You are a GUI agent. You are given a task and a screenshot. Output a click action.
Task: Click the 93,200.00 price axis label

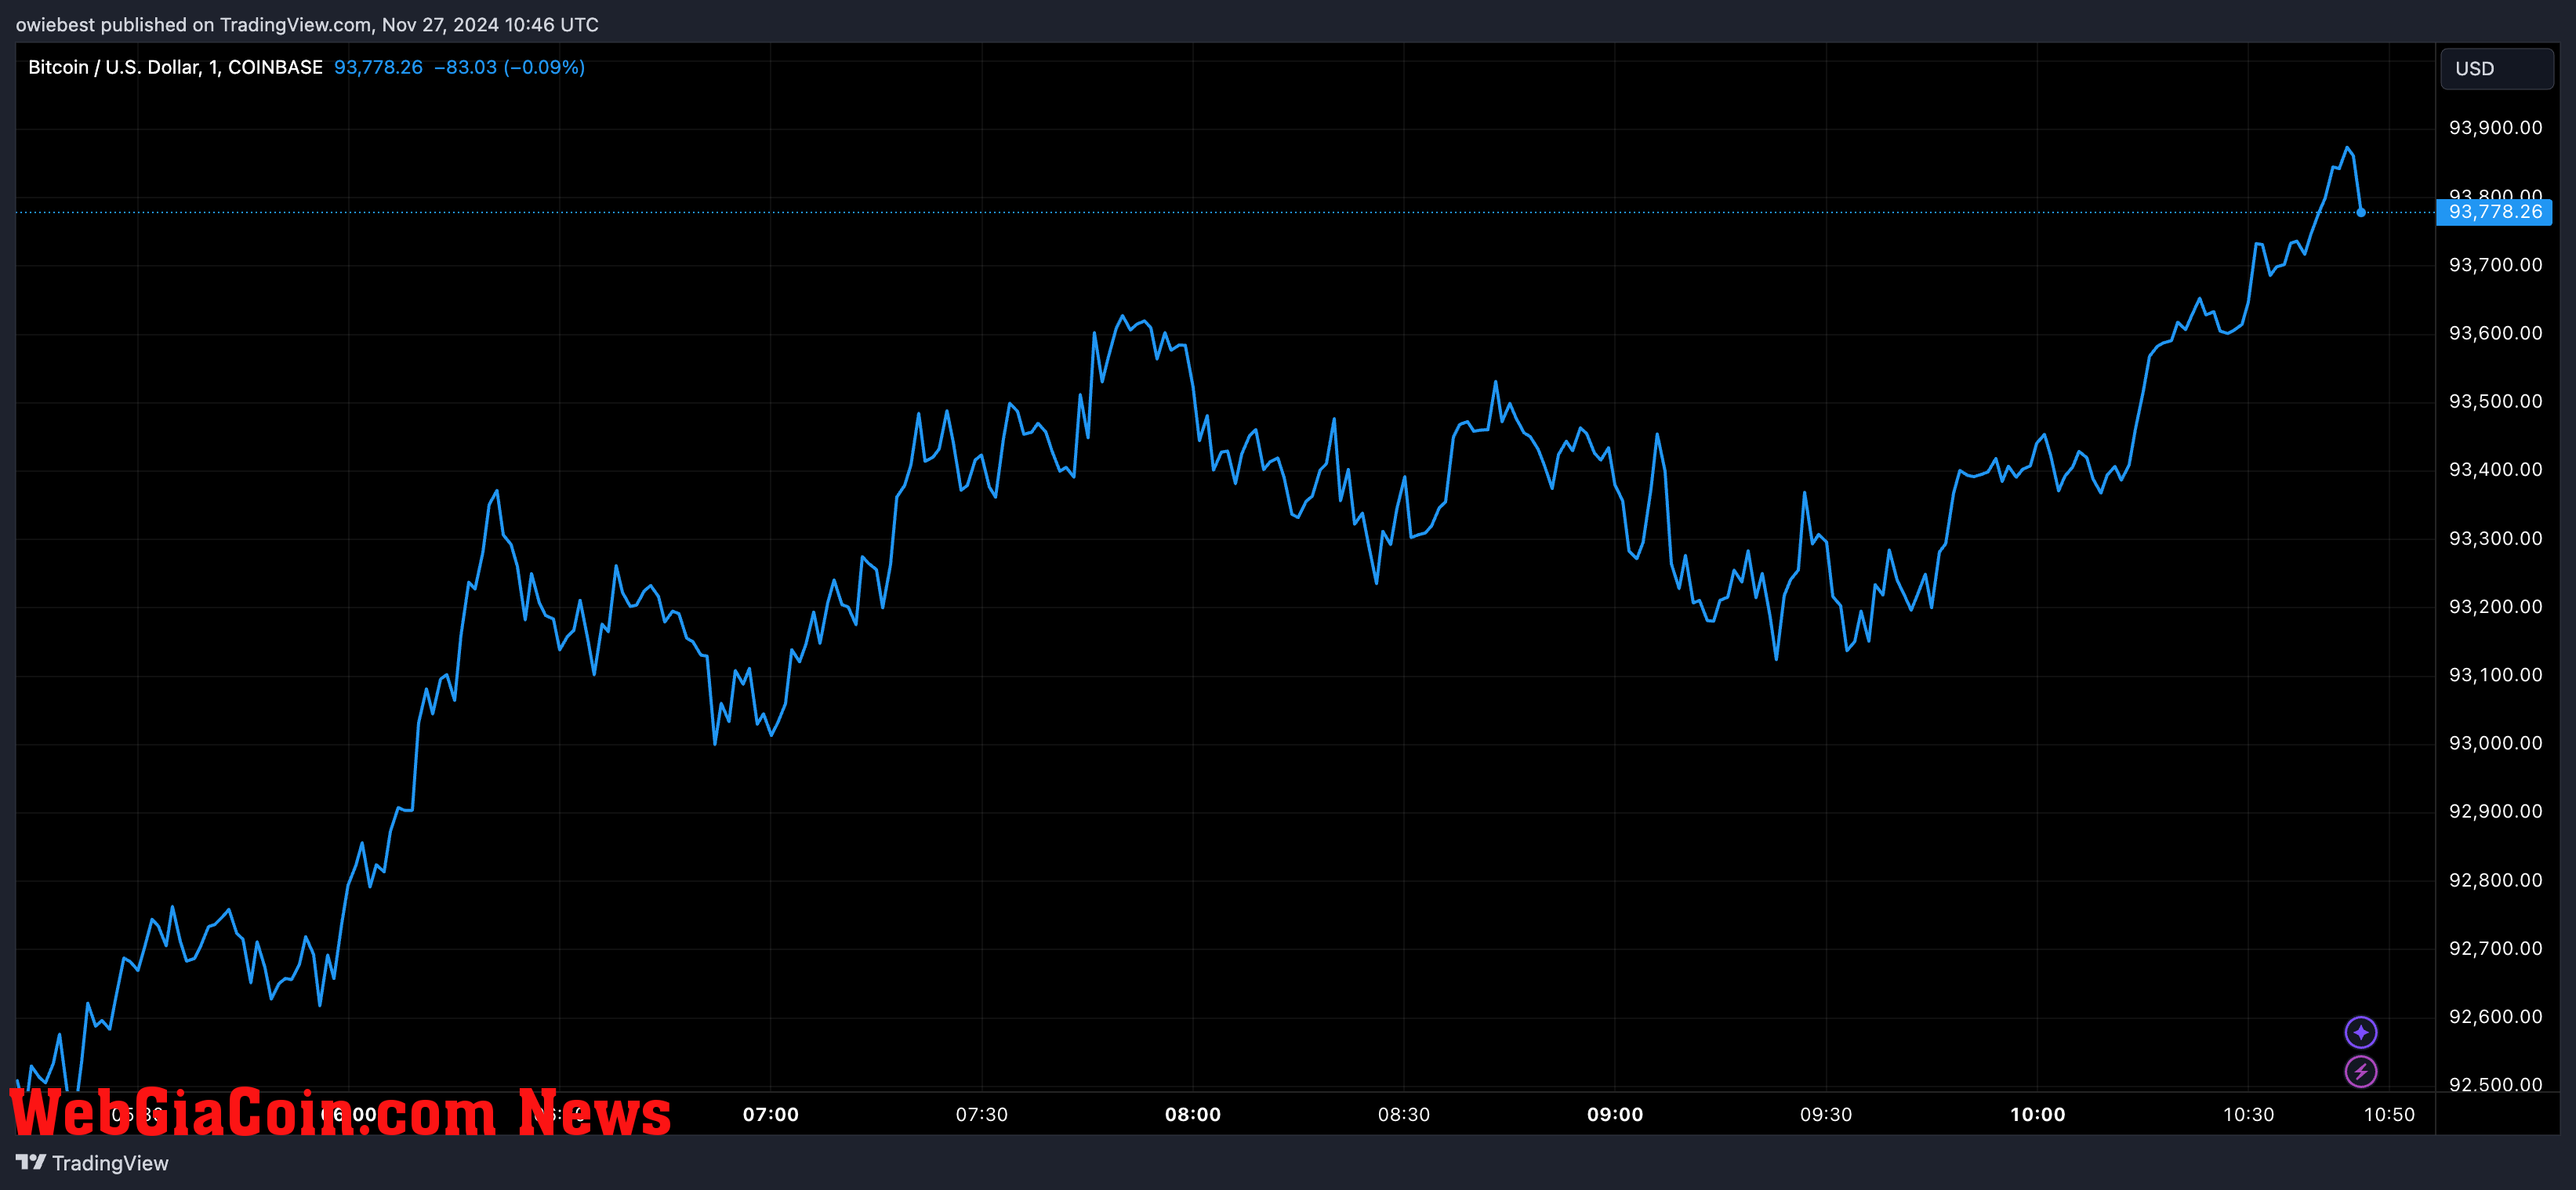(2495, 606)
